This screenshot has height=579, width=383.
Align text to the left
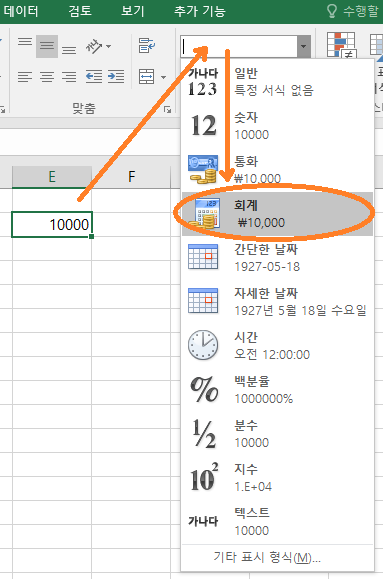coord(25,76)
